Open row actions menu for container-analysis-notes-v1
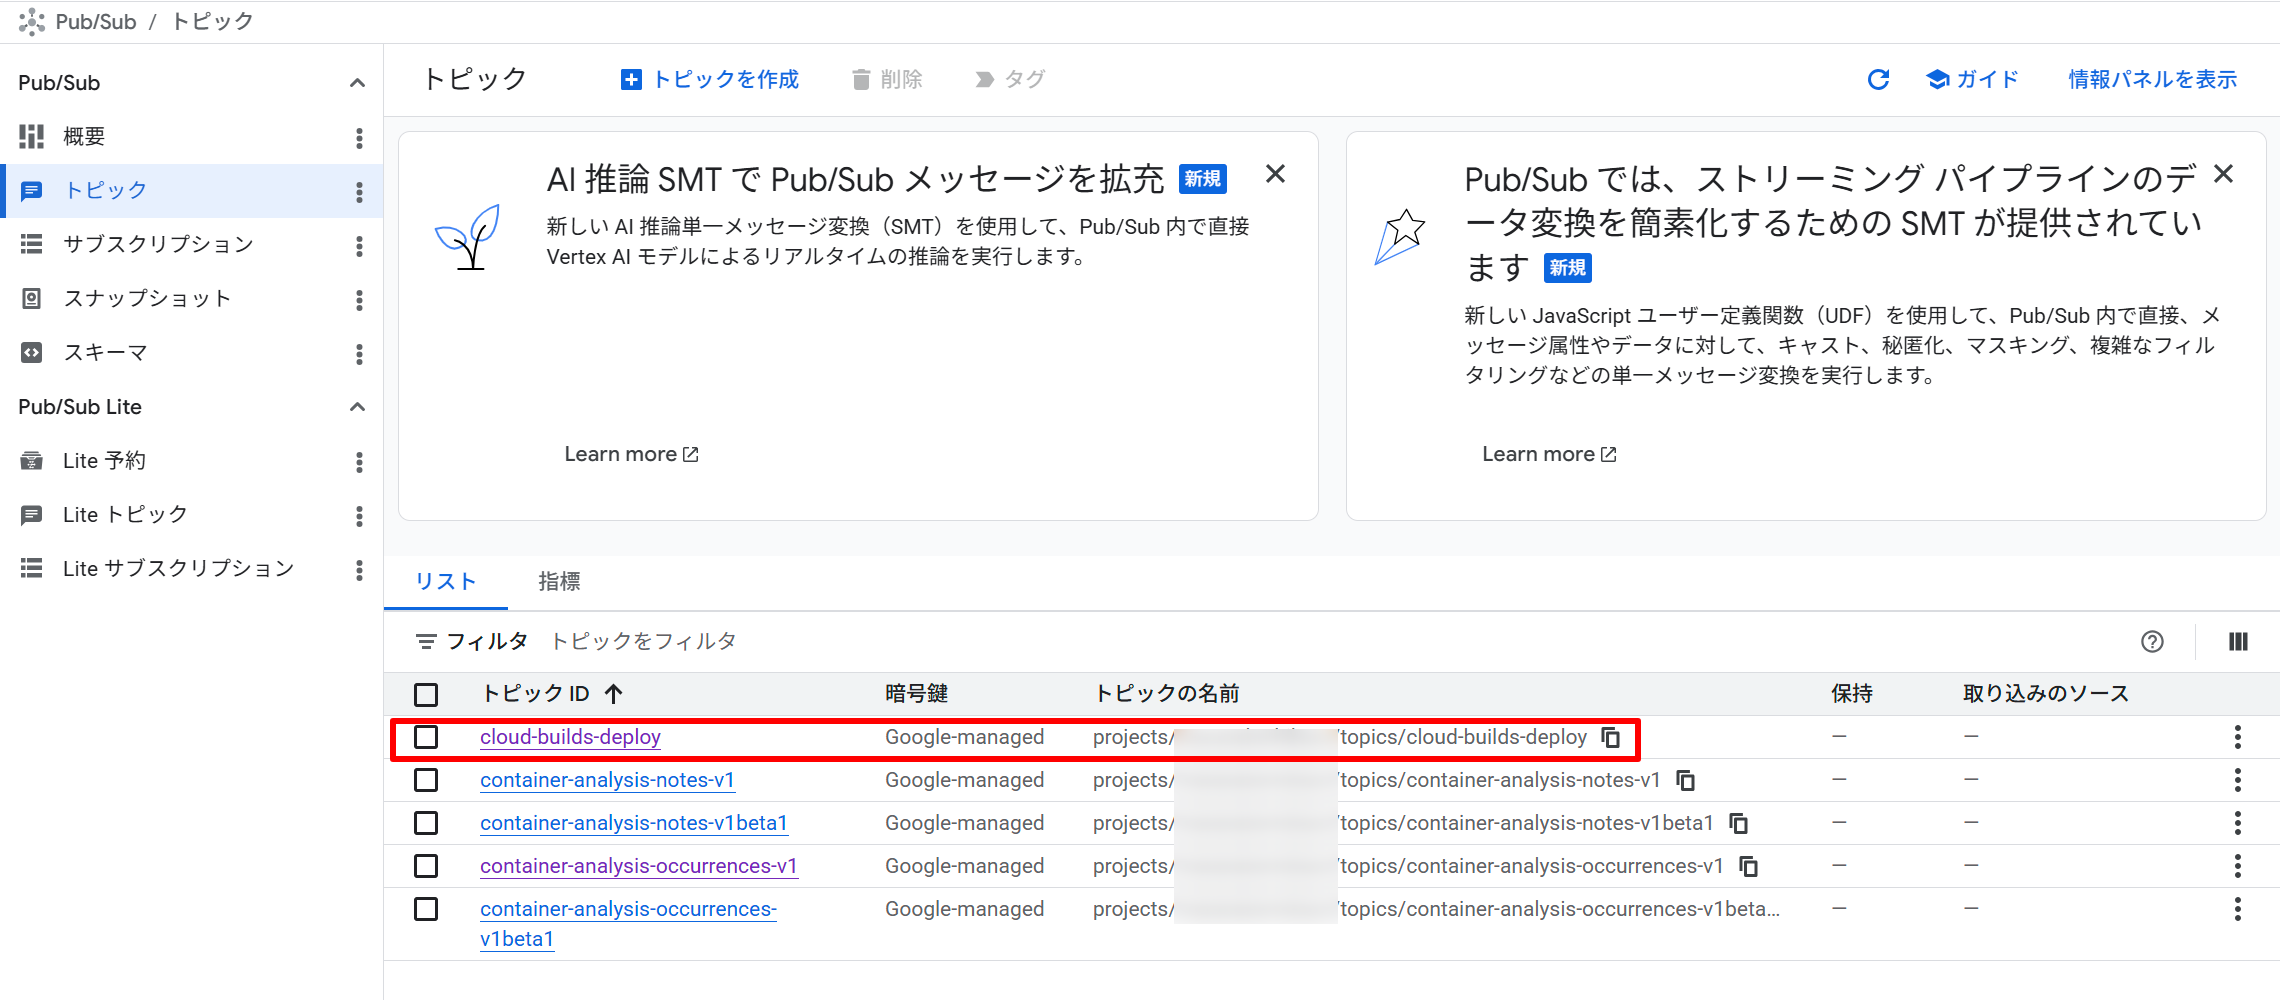2287x1000 pixels. point(2238,780)
